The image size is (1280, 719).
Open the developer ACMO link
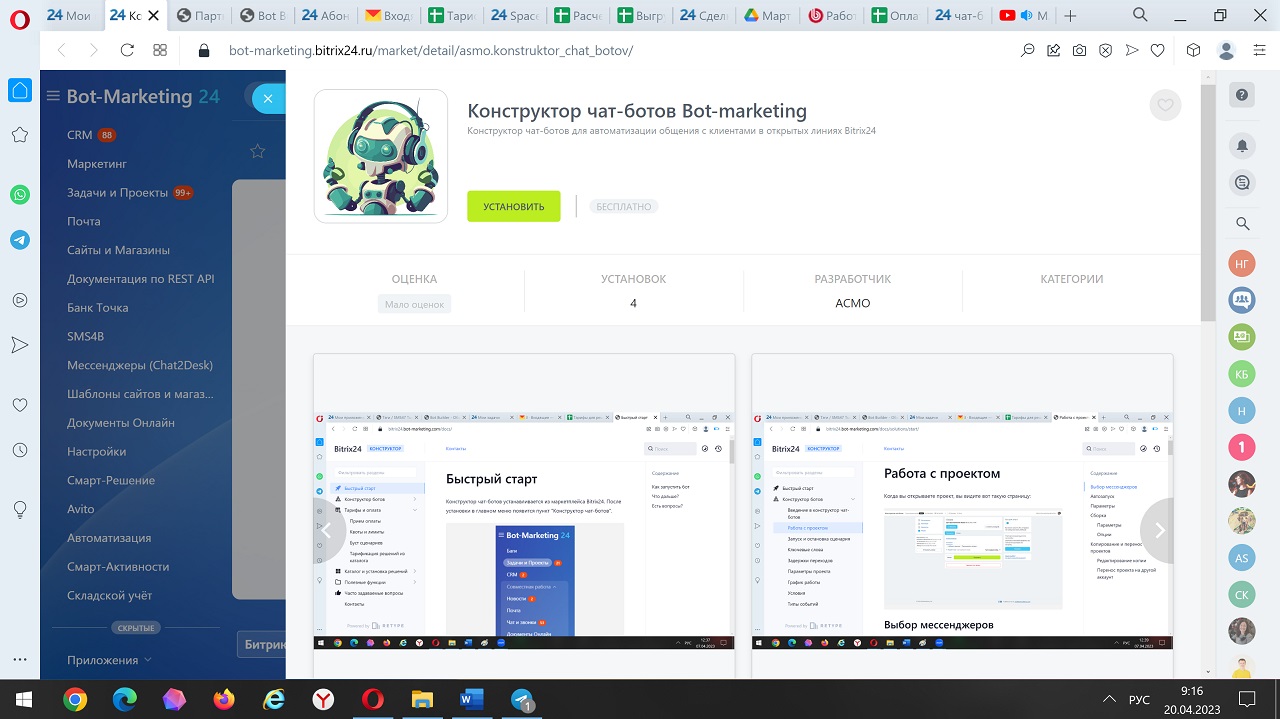853,303
